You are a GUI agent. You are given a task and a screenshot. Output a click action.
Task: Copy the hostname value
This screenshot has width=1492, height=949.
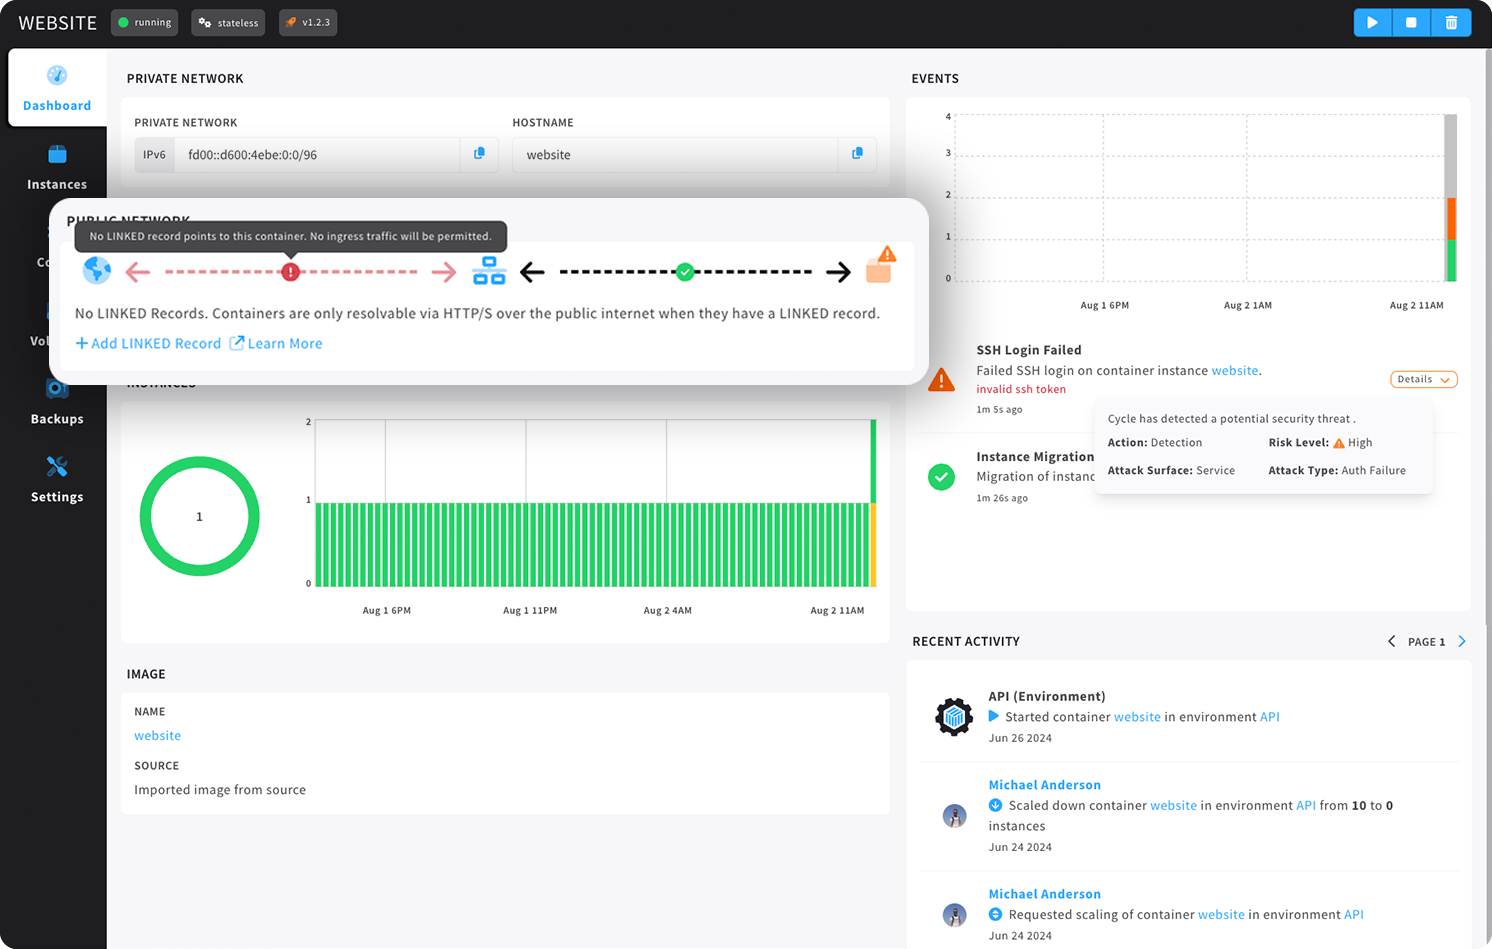tap(856, 154)
